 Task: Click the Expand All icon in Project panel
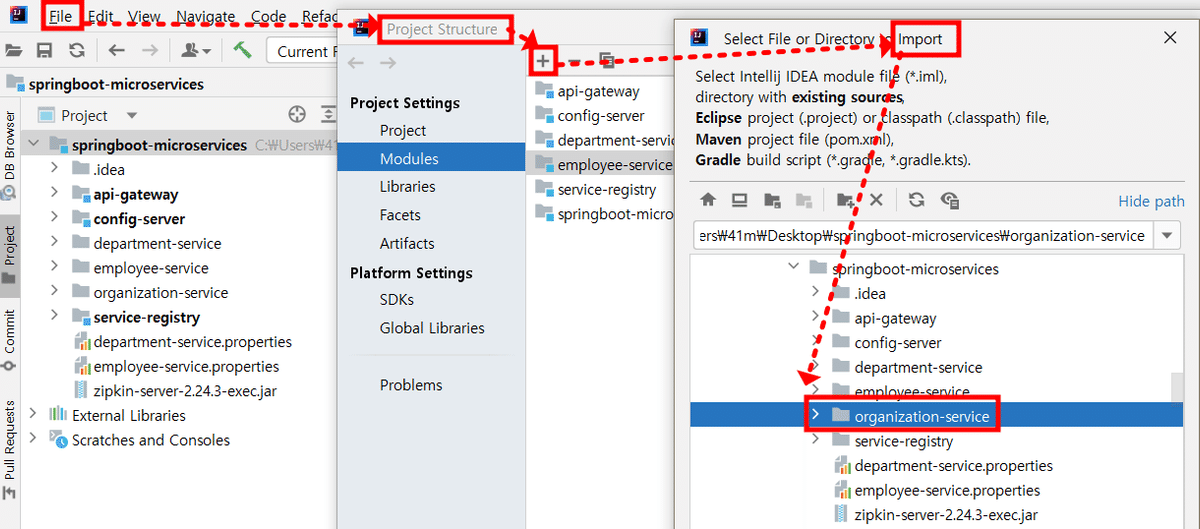328,115
